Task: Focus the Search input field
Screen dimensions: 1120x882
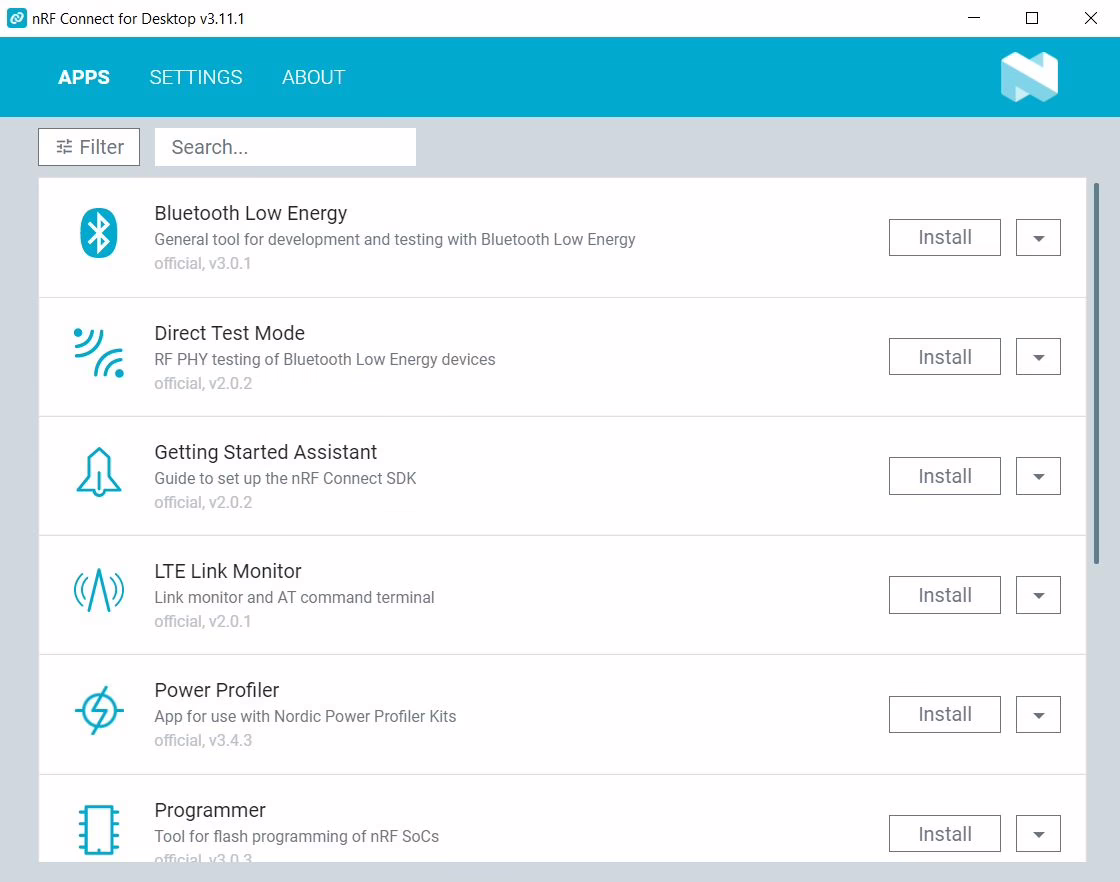Action: (x=285, y=147)
